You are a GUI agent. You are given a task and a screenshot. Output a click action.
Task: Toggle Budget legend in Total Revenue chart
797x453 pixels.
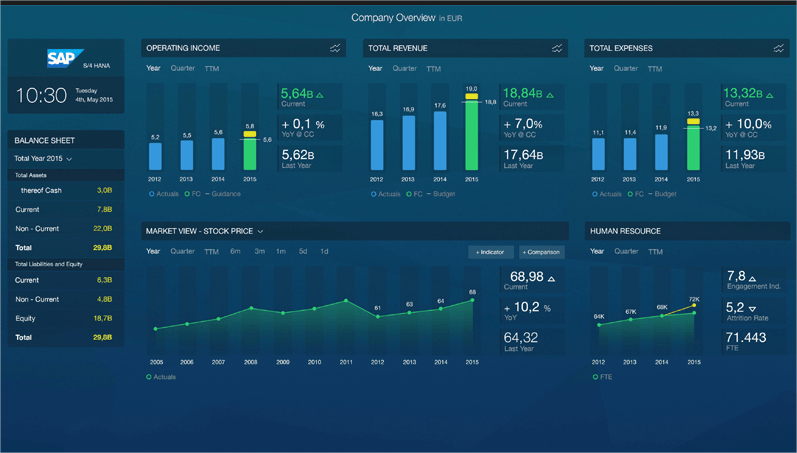click(x=441, y=194)
